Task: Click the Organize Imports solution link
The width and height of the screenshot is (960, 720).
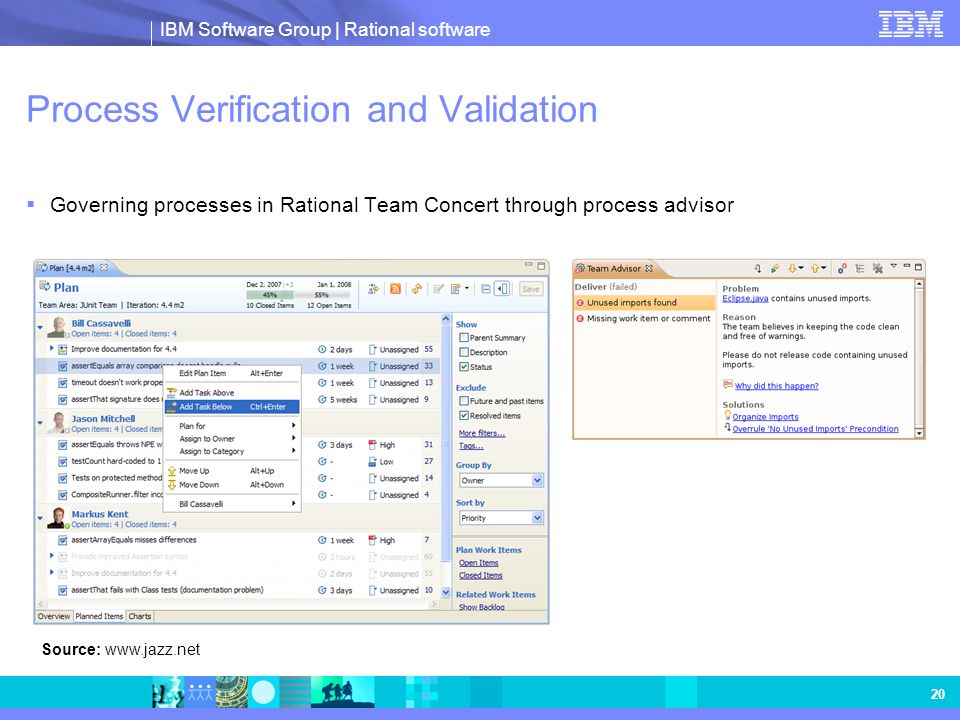Action: click(x=765, y=417)
